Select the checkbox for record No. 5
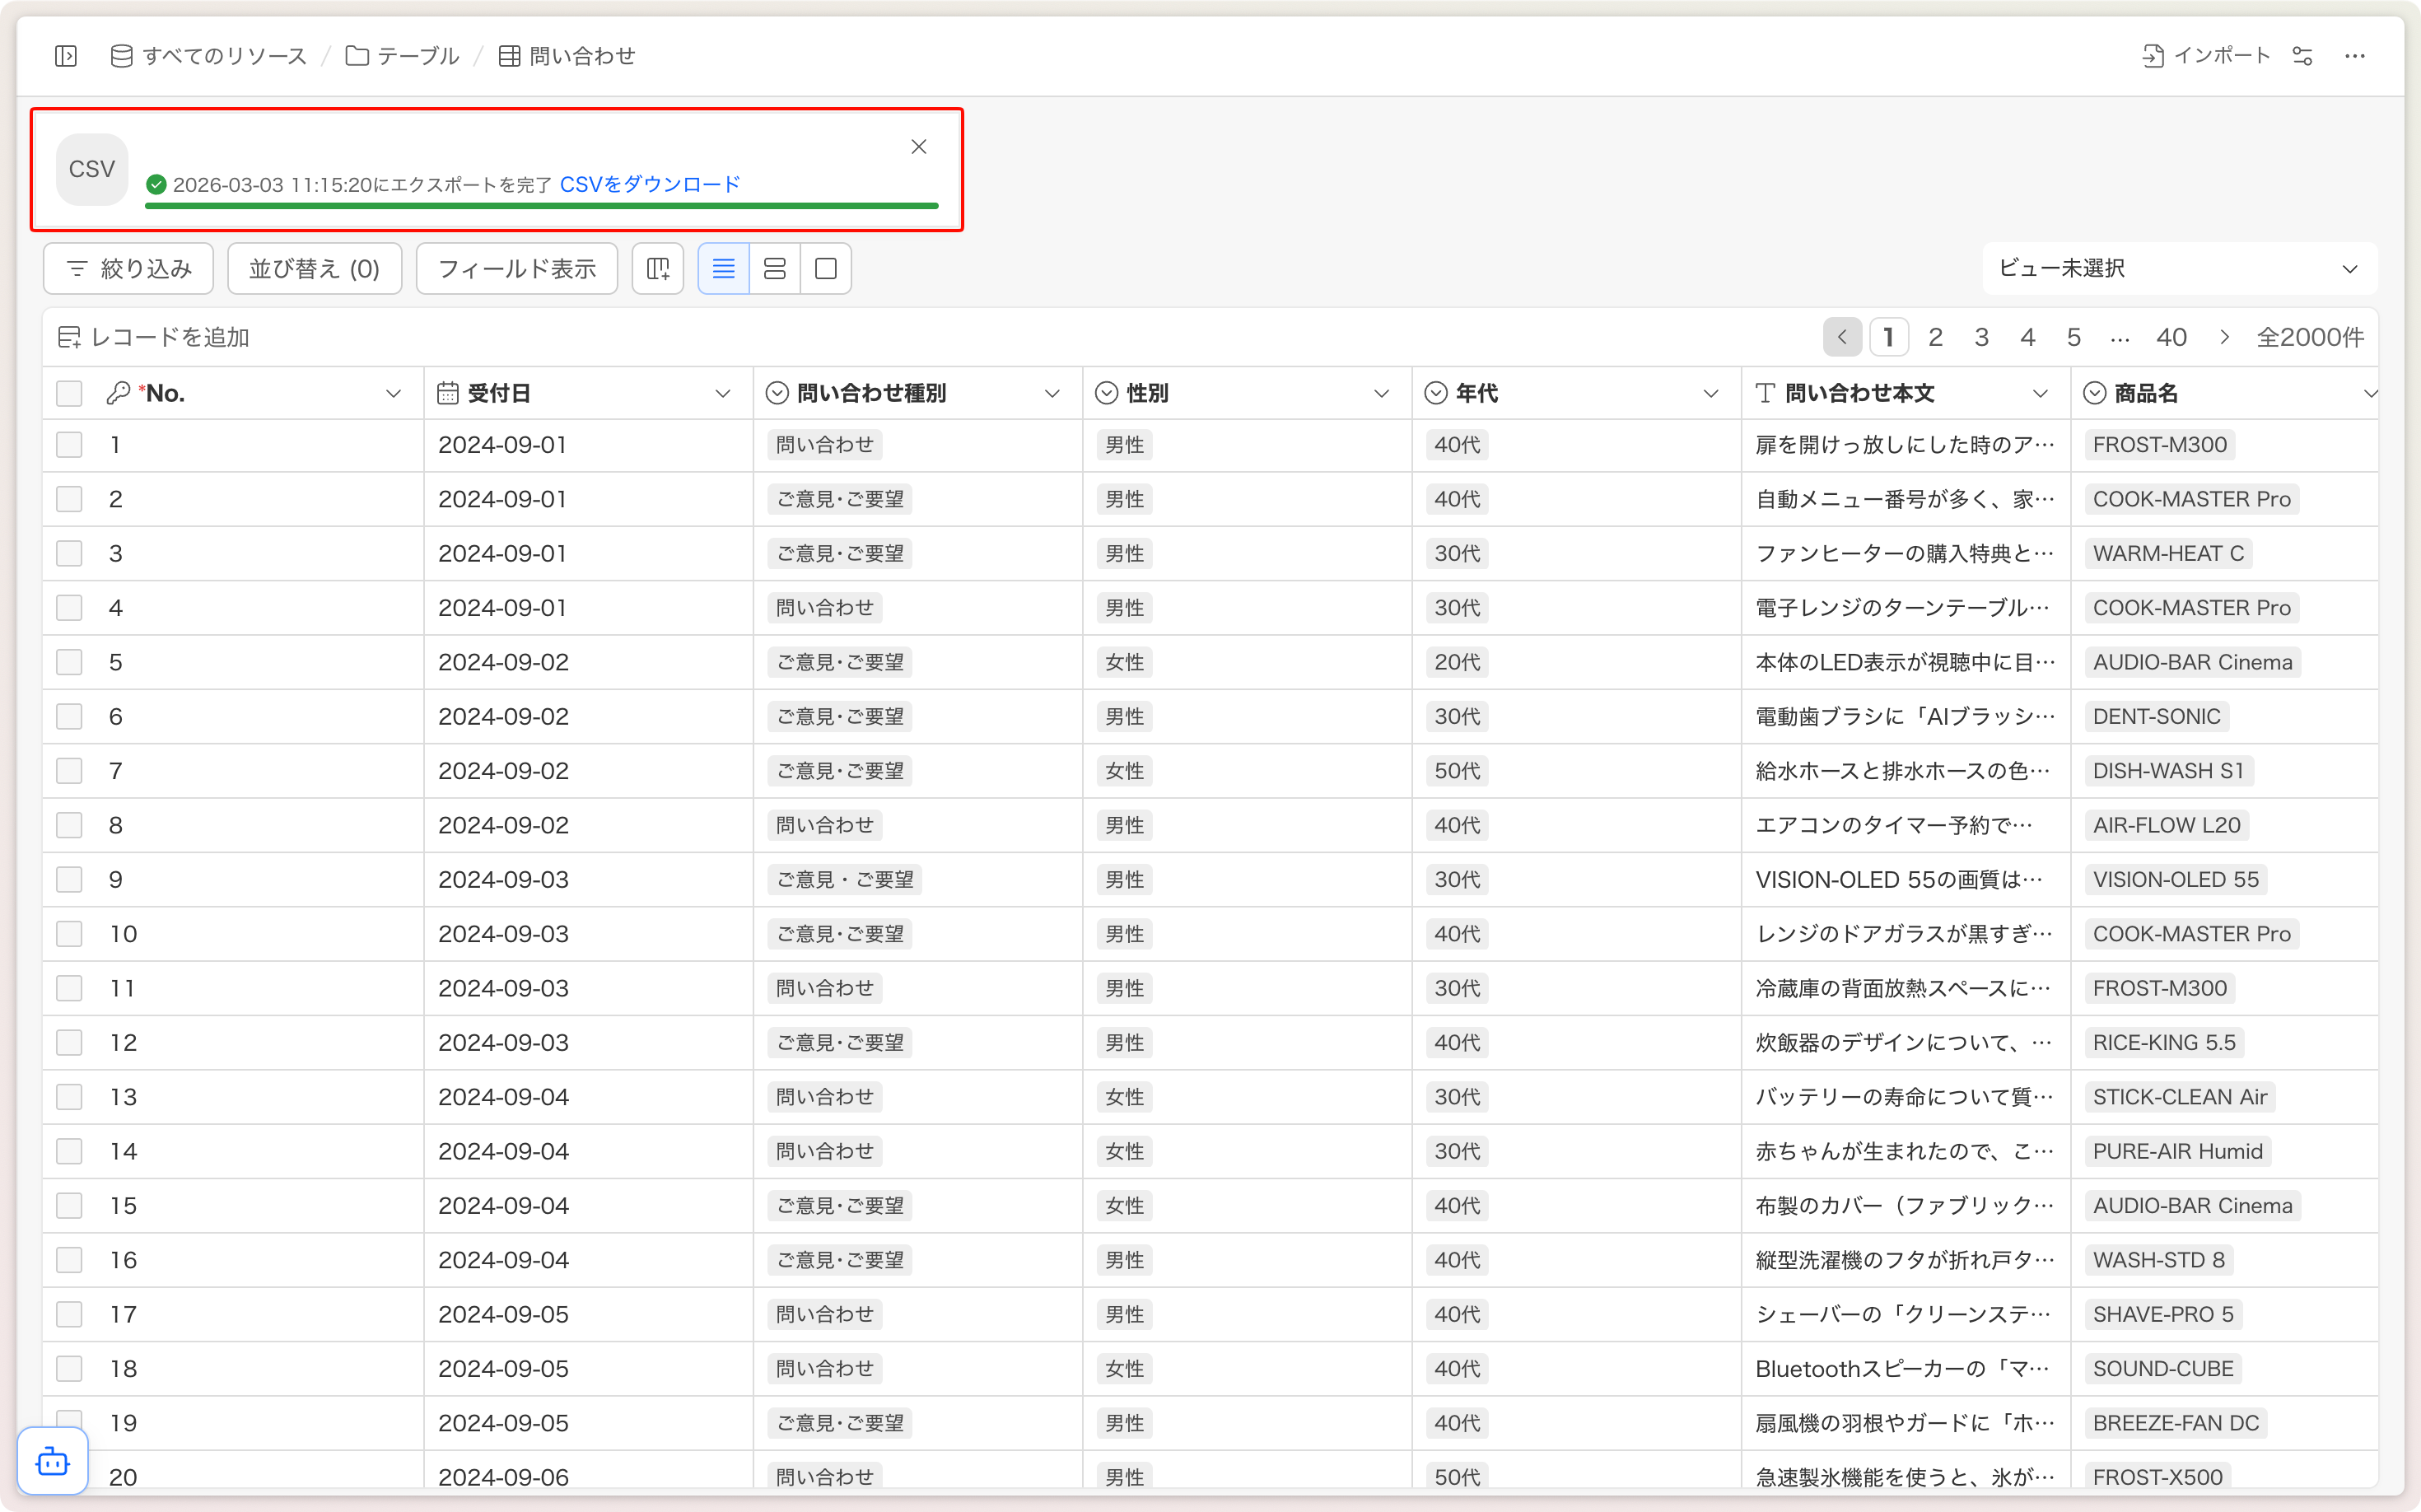2421x1512 pixels. coord(69,662)
